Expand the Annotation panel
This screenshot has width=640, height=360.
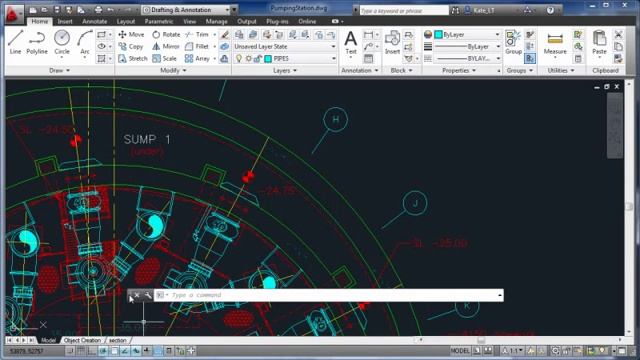coord(360,71)
